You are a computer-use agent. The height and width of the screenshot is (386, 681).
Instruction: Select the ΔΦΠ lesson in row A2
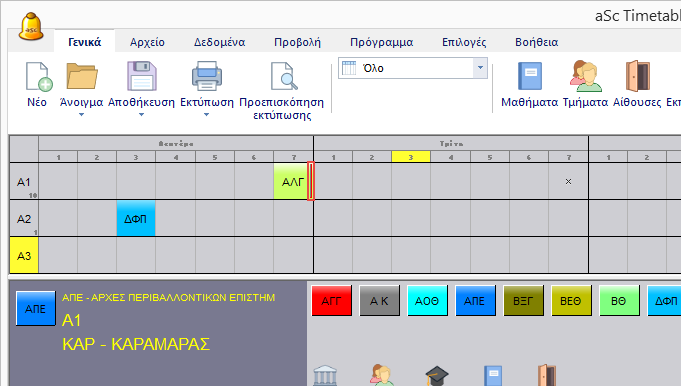click(x=136, y=218)
